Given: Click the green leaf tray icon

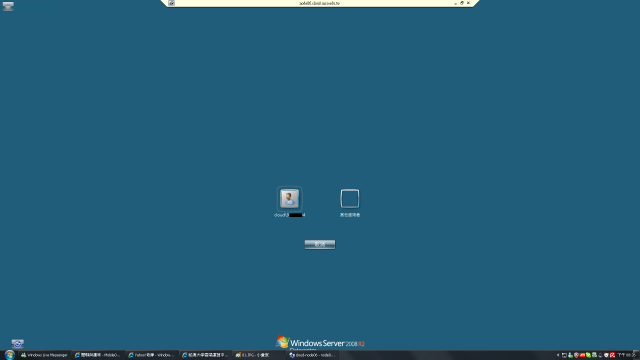Looking at the screenshot, I should (x=588, y=355).
